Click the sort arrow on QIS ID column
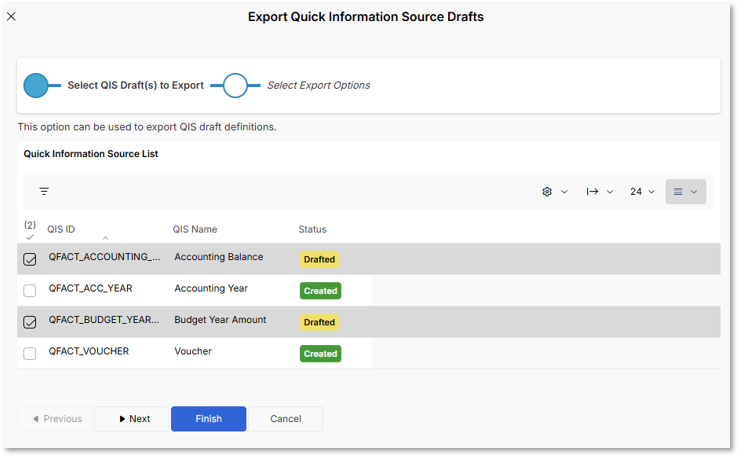The height and width of the screenshot is (457, 739). [106, 238]
